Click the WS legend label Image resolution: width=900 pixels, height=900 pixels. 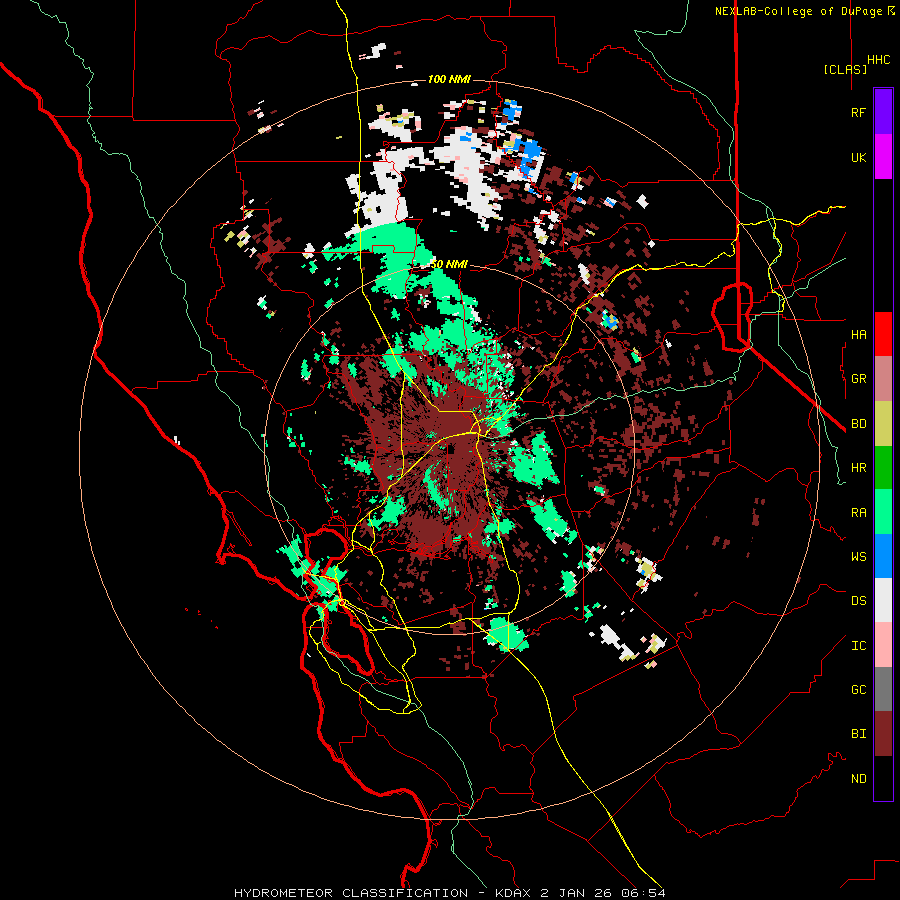point(858,557)
